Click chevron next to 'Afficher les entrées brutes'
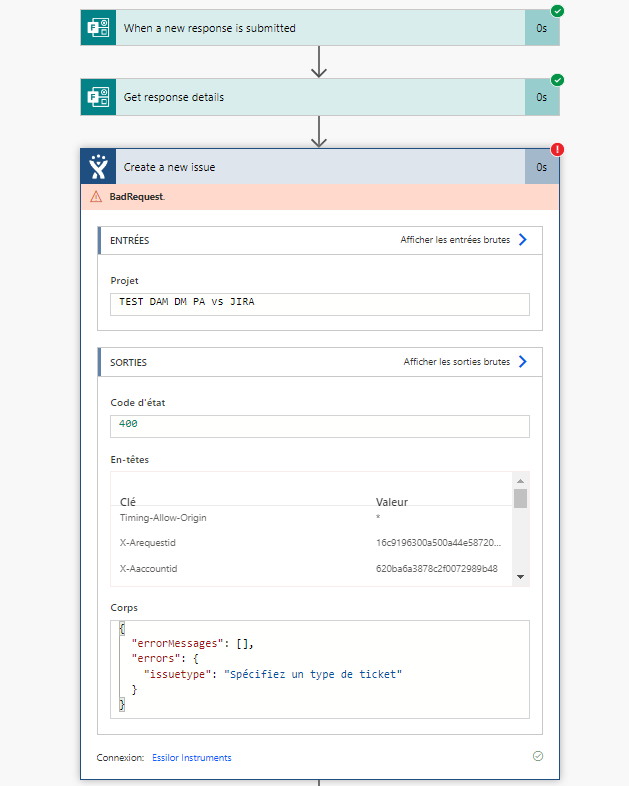The image size is (629, 786). [x=523, y=240]
